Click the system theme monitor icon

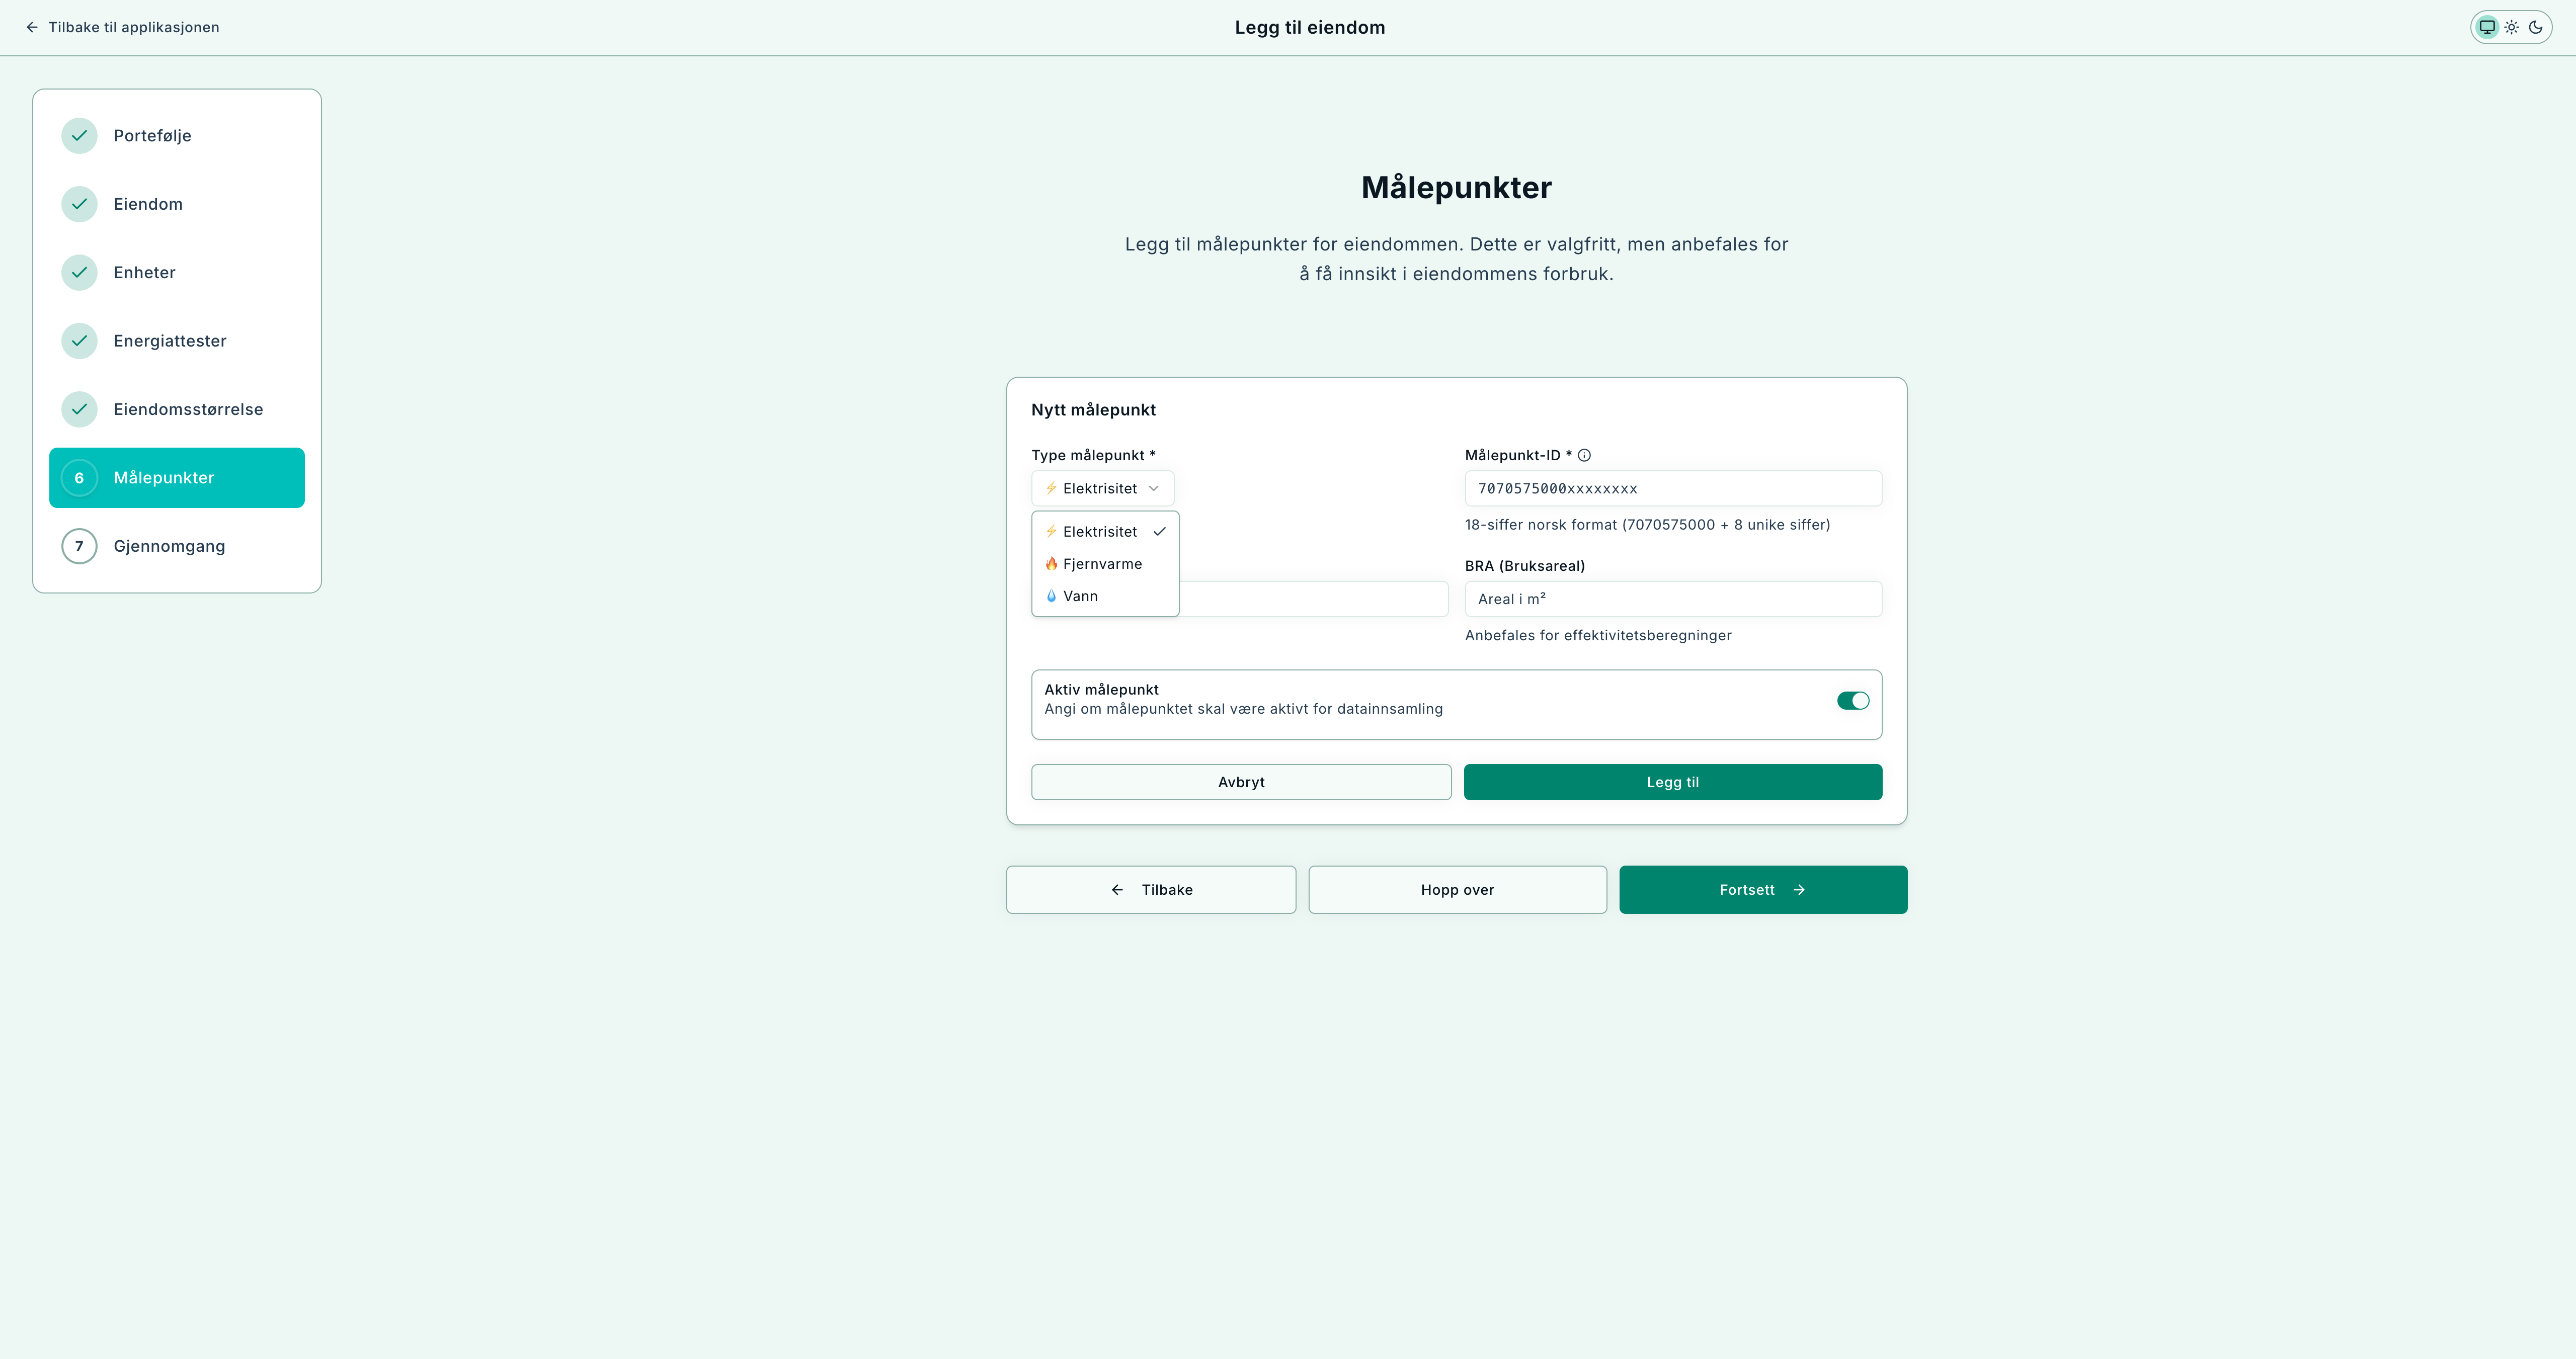2487,27
